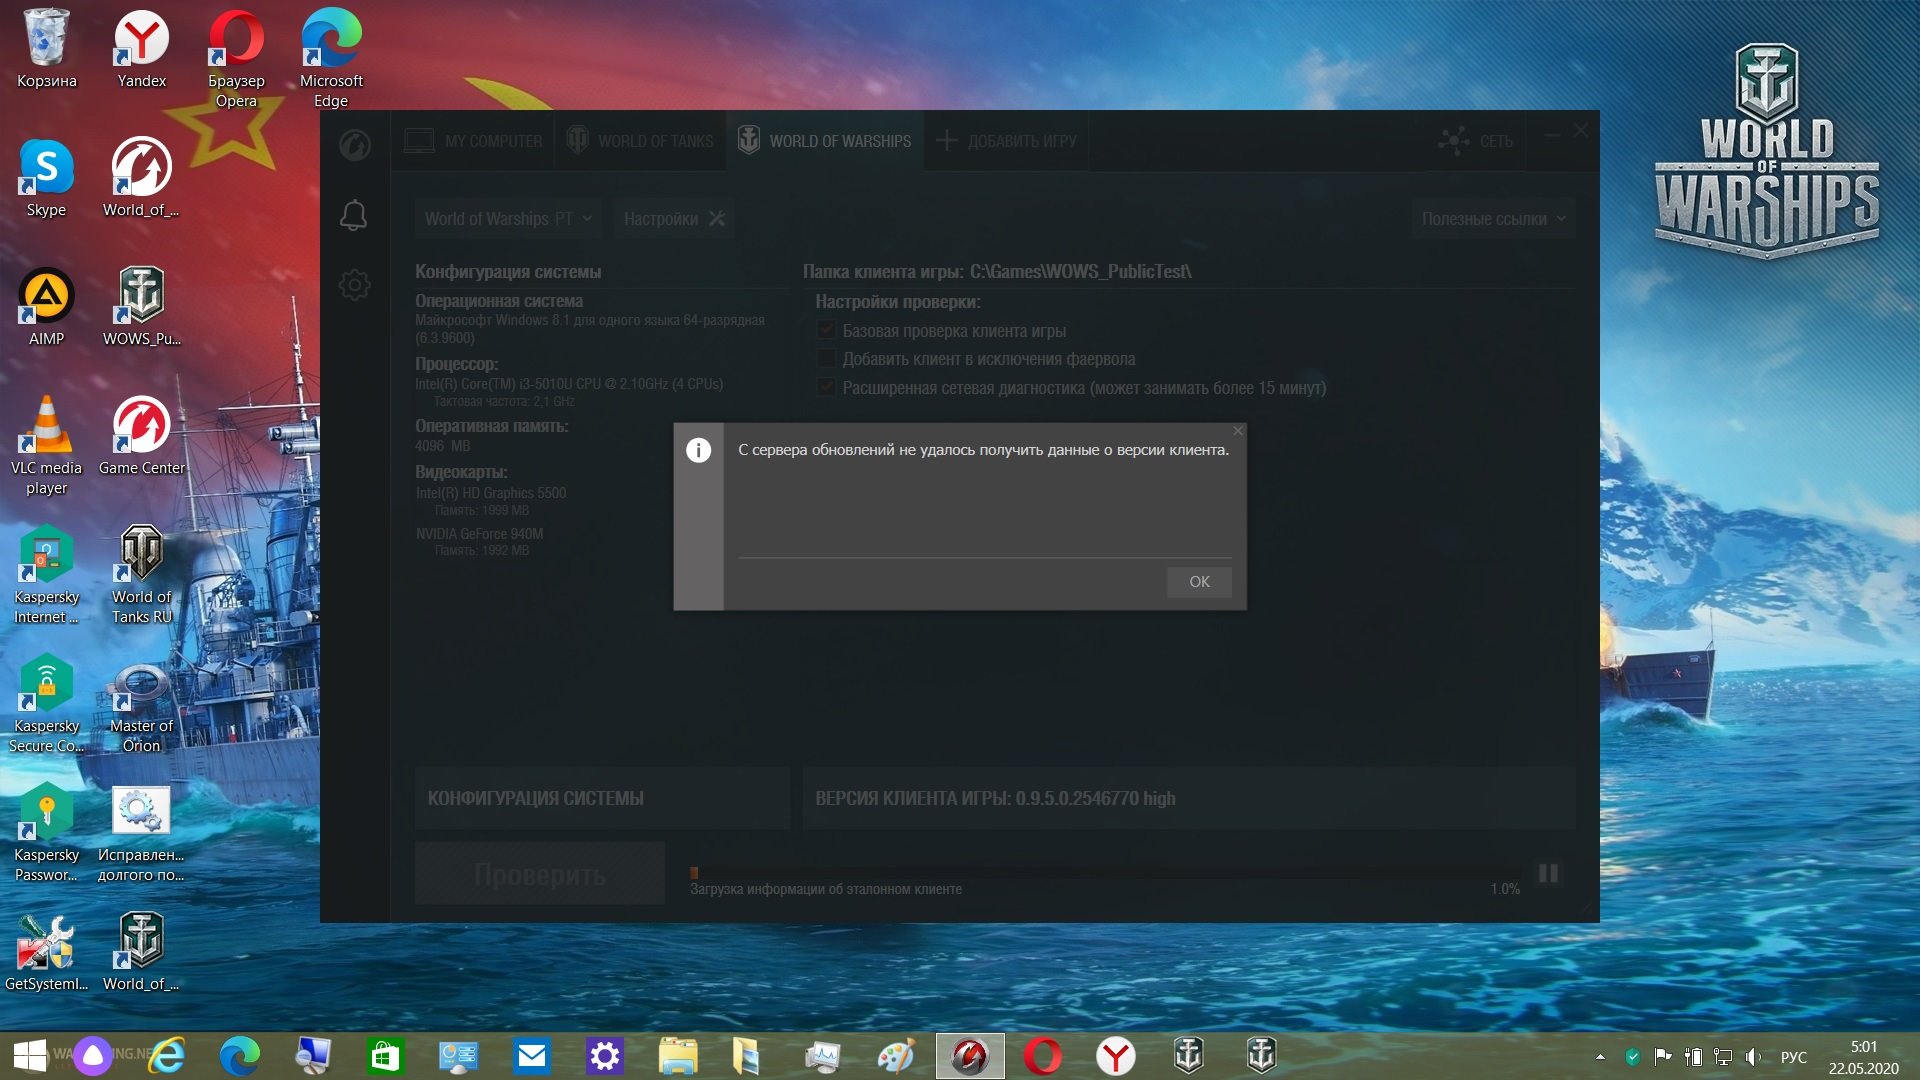Click the Проверить button
This screenshot has height=1080, width=1920.
coord(540,874)
